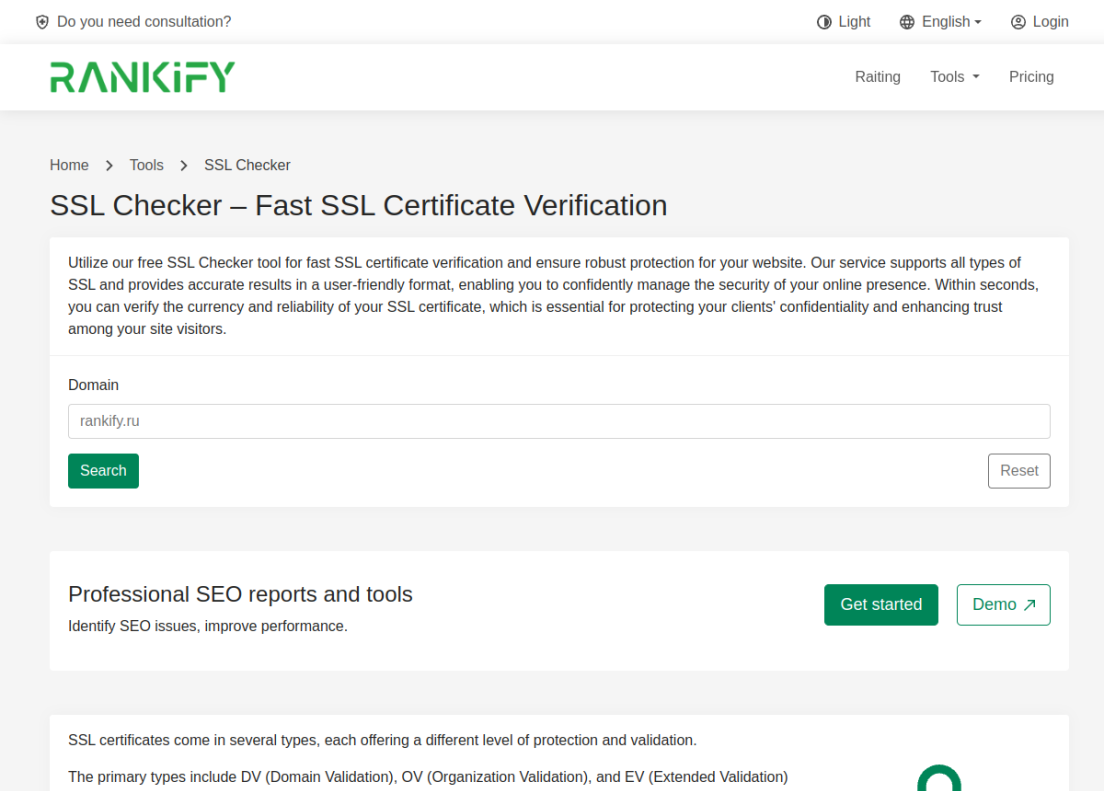Click the Get started button
This screenshot has width=1104, height=791.
click(881, 604)
